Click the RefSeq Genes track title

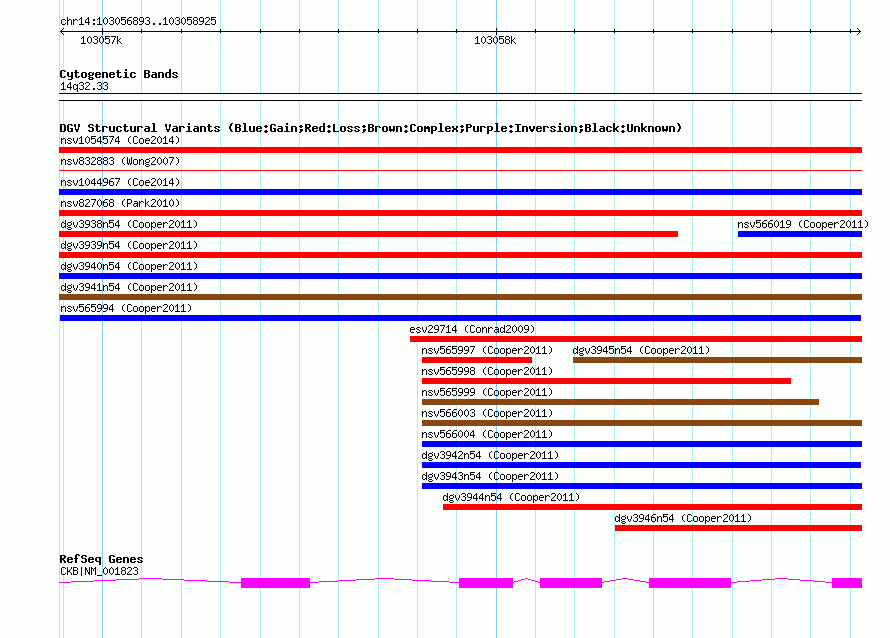pos(101,559)
